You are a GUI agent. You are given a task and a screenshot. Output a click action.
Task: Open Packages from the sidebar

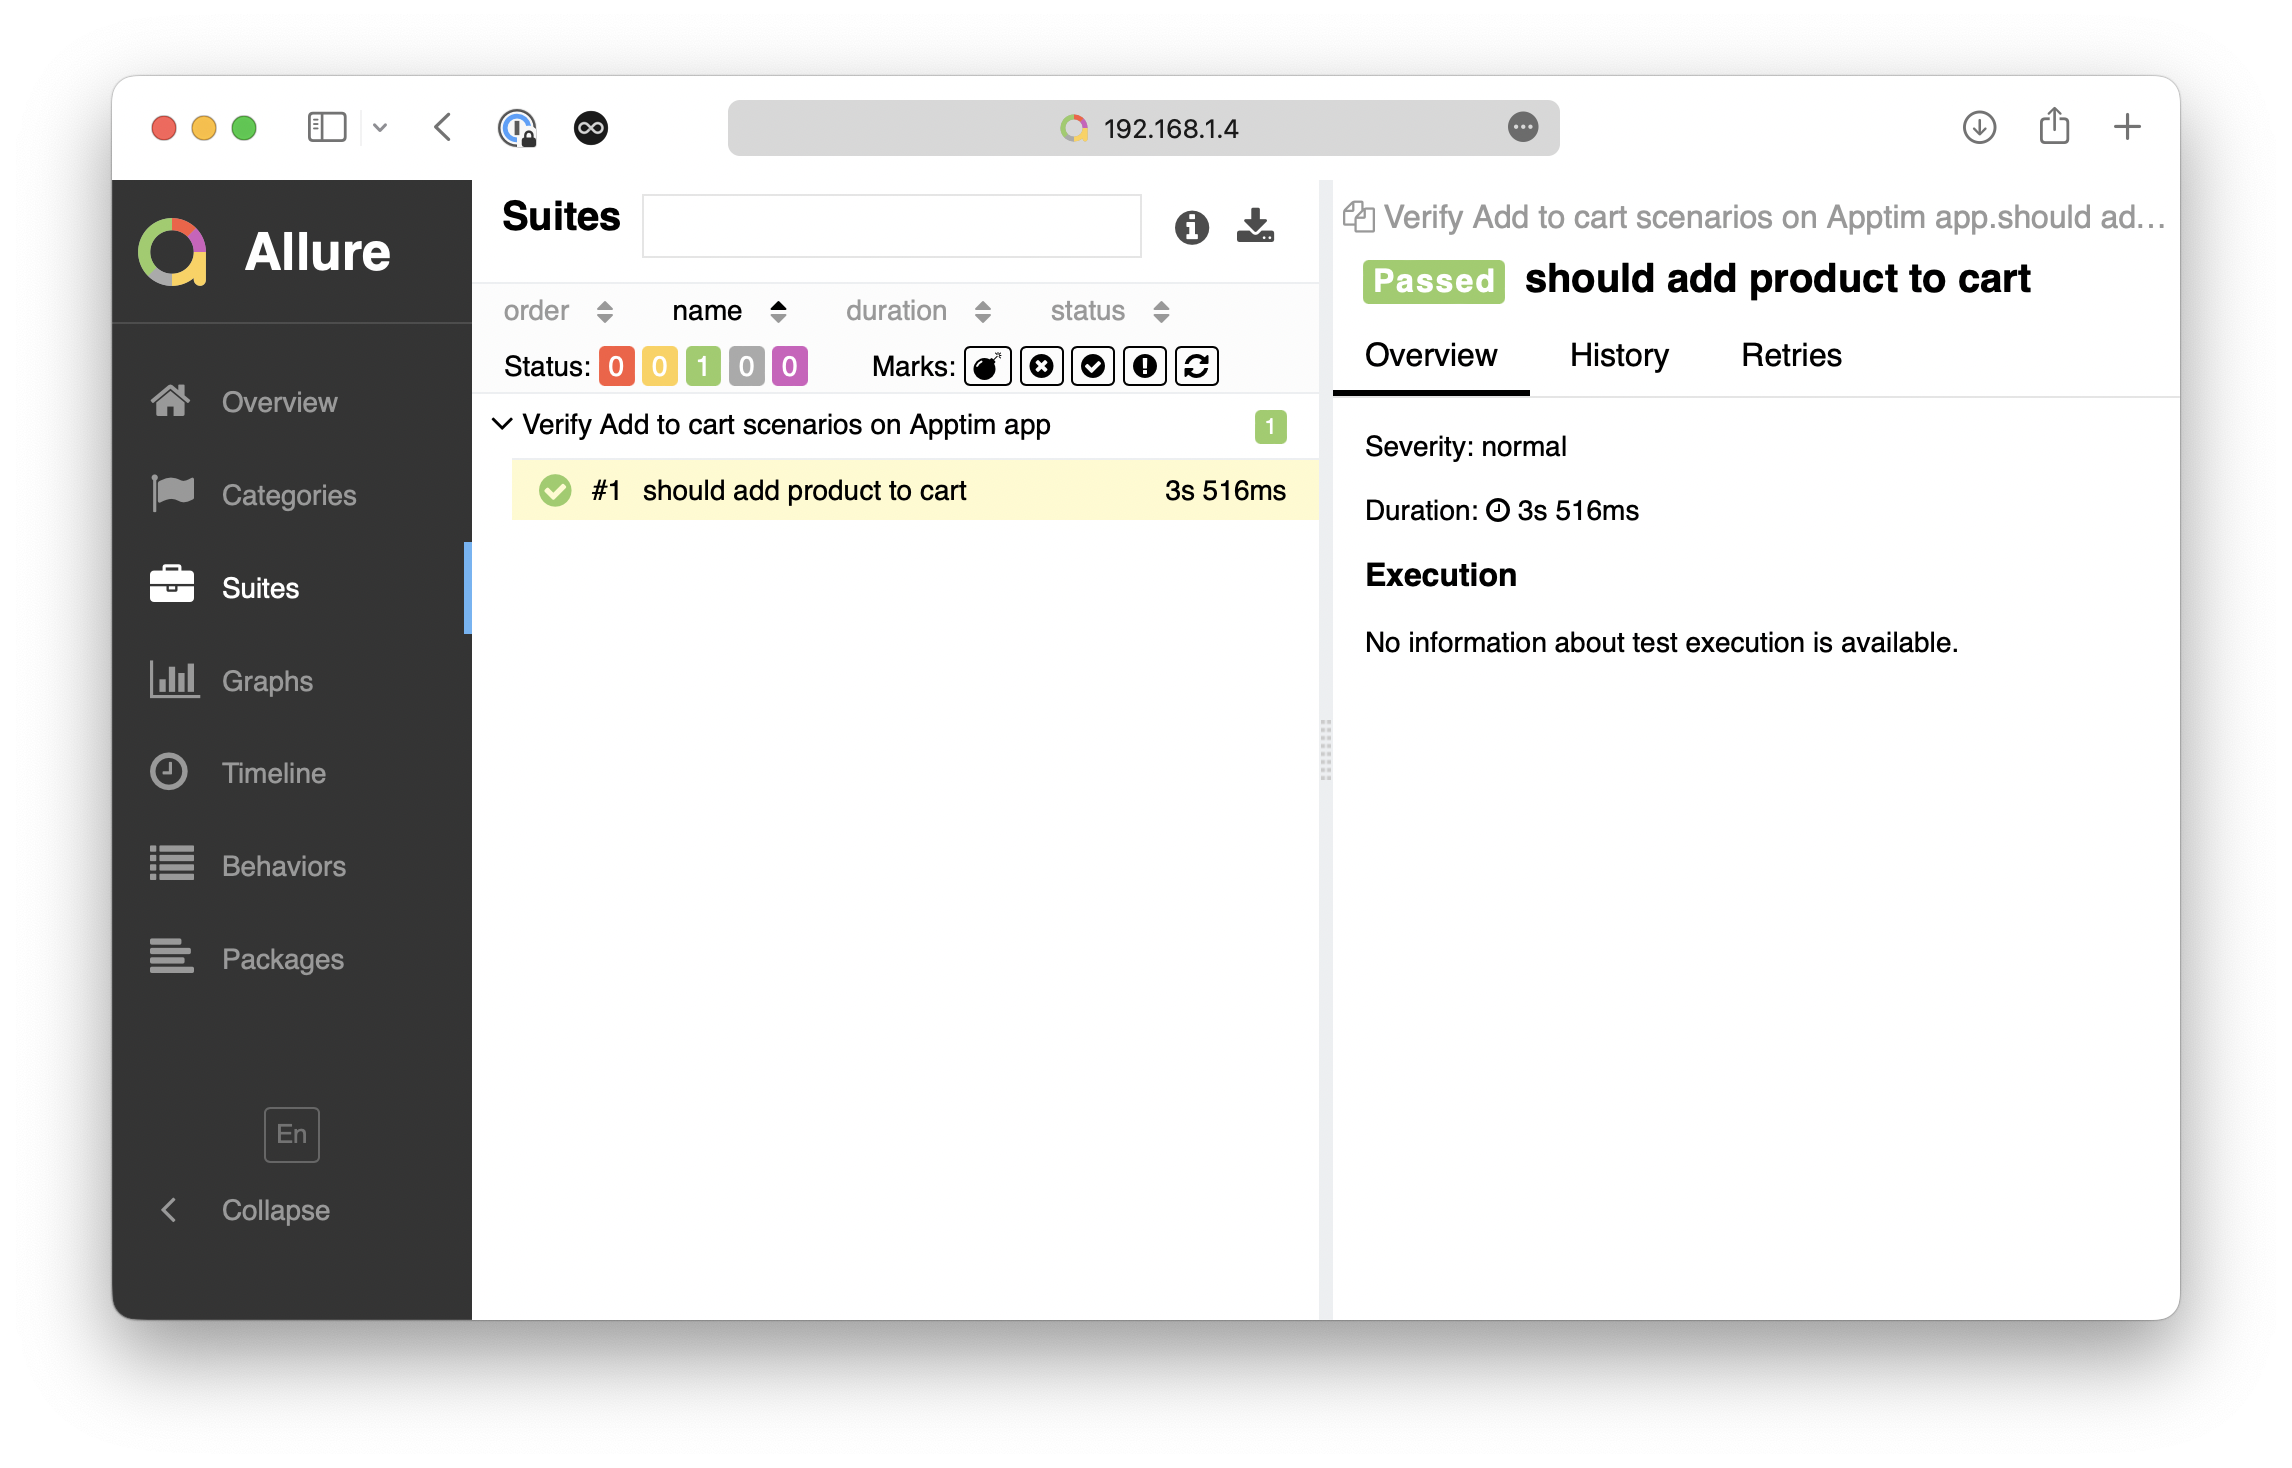tap(282, 959)
